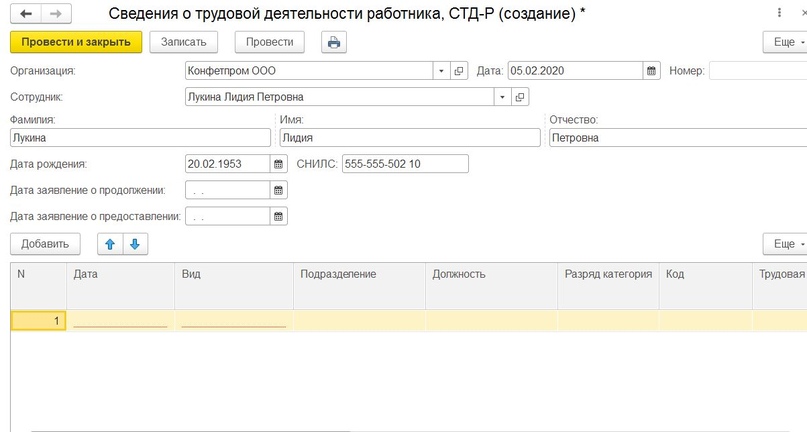Click the printer icon button
The width and height of the screenshot is (807, 432).
(334, 42)
